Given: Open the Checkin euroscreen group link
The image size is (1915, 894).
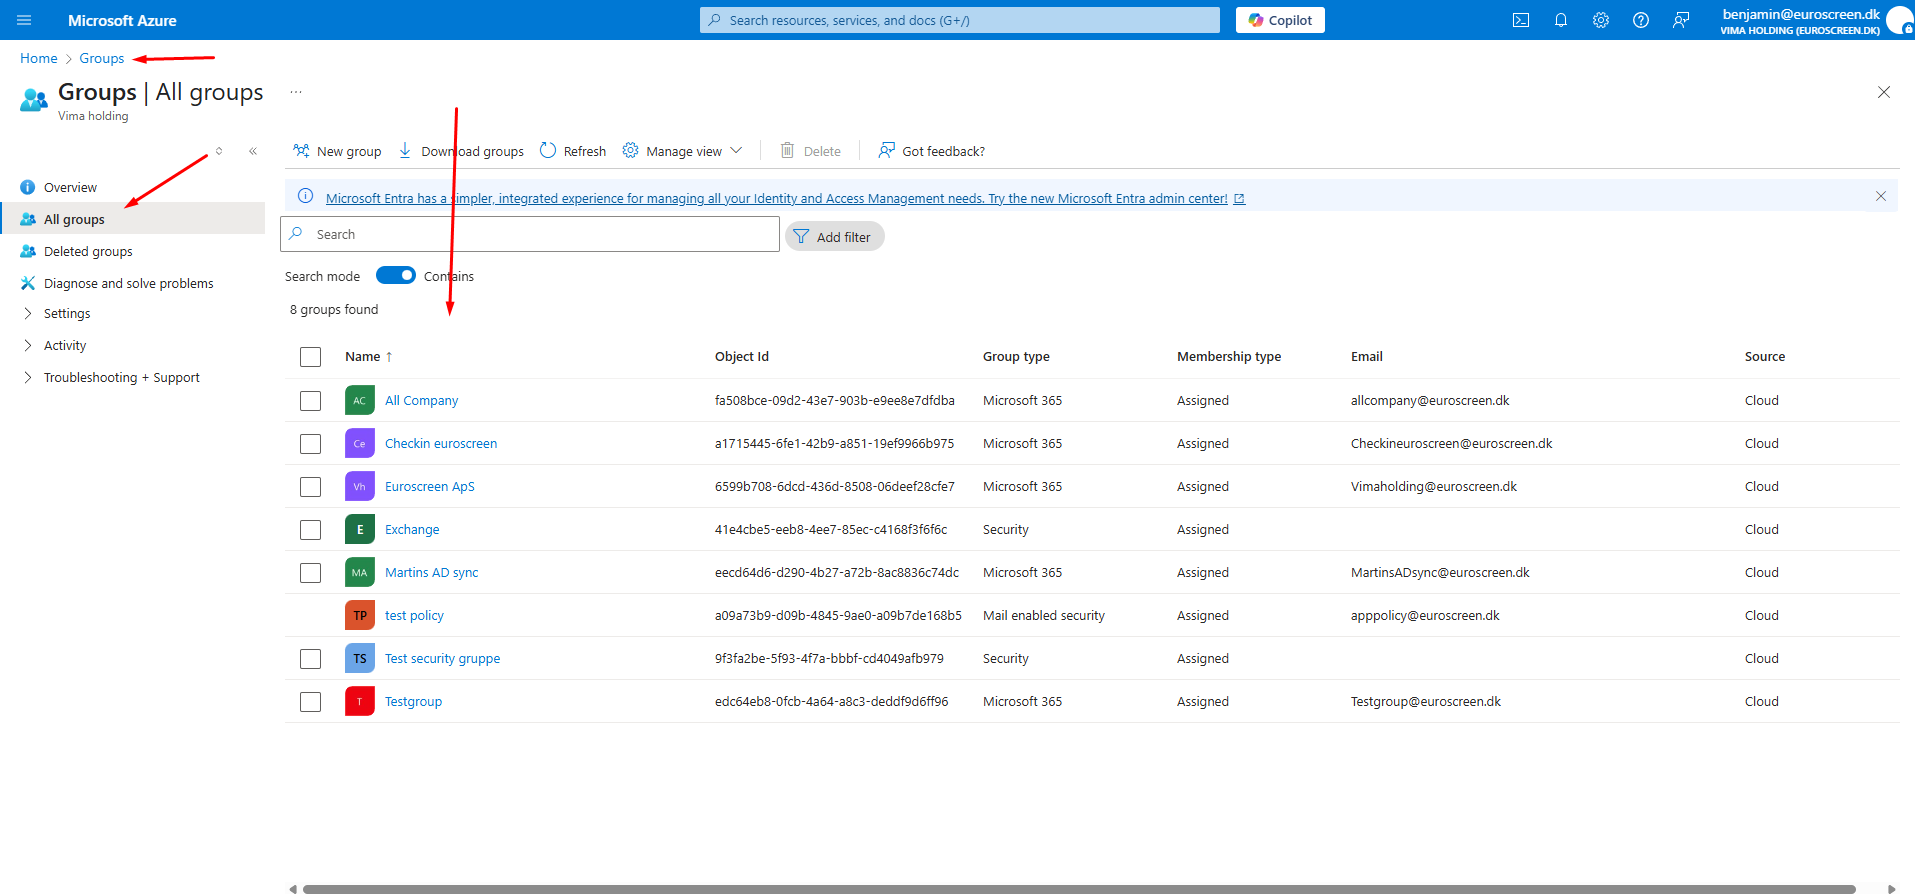Looking at the screenshot, I should tap(441, 443).
